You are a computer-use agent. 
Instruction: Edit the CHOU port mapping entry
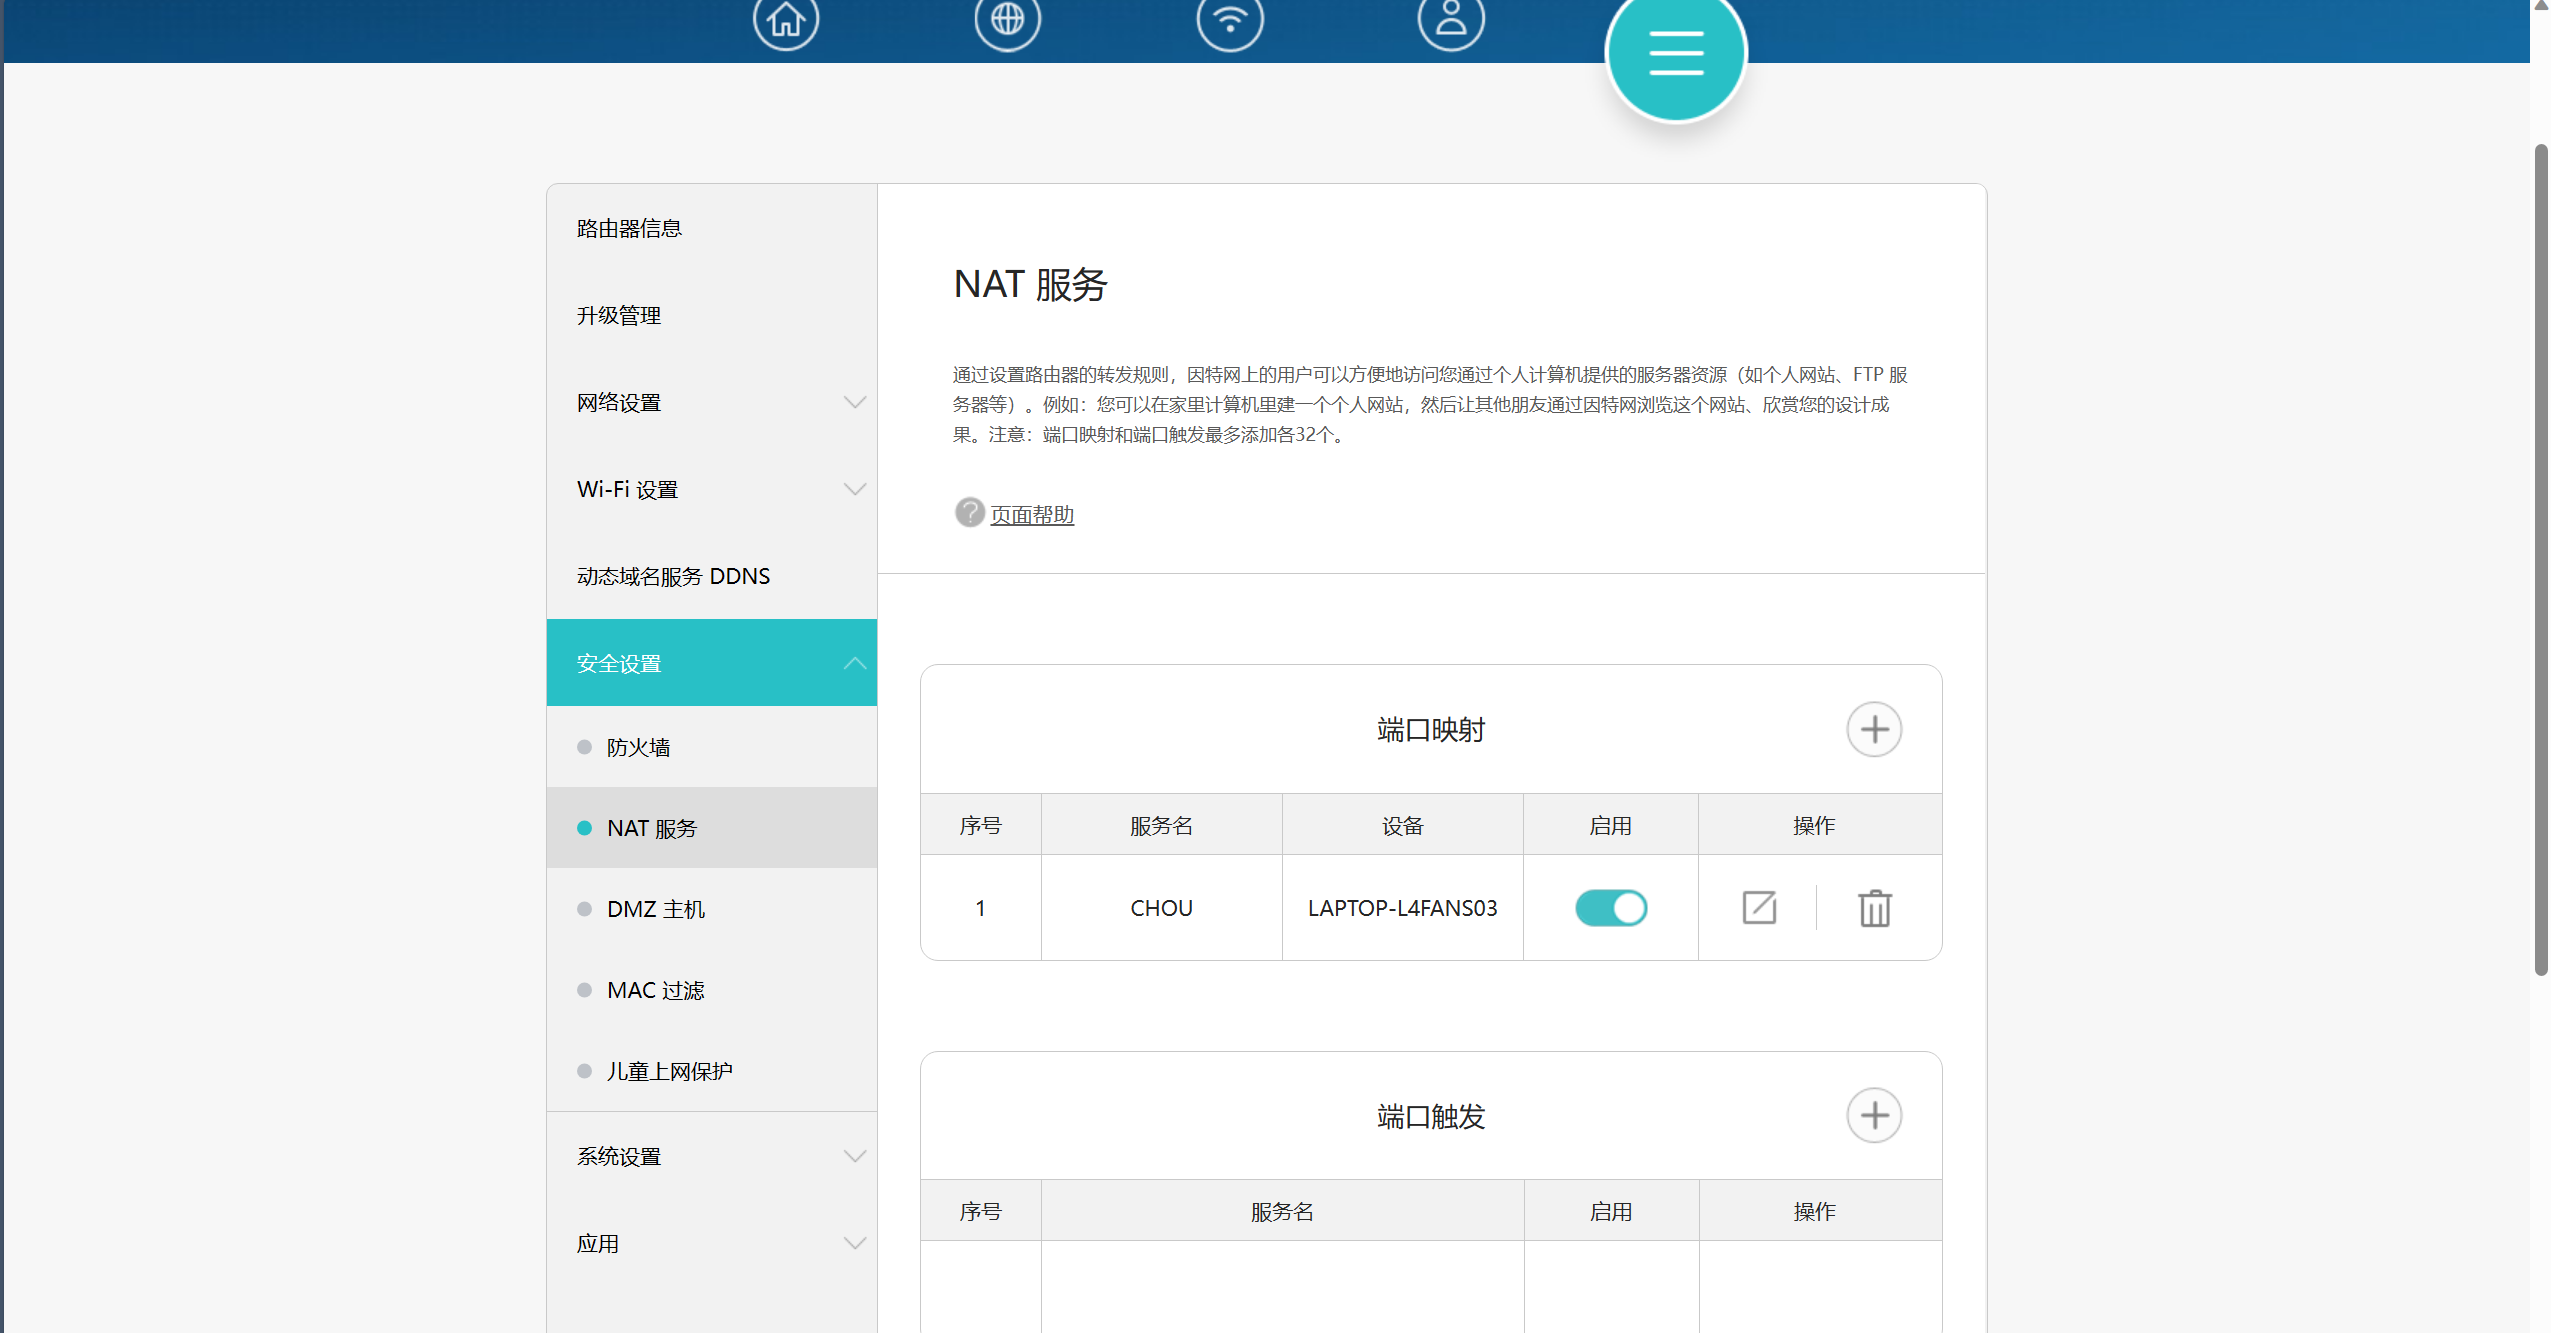pos(1758,907)
